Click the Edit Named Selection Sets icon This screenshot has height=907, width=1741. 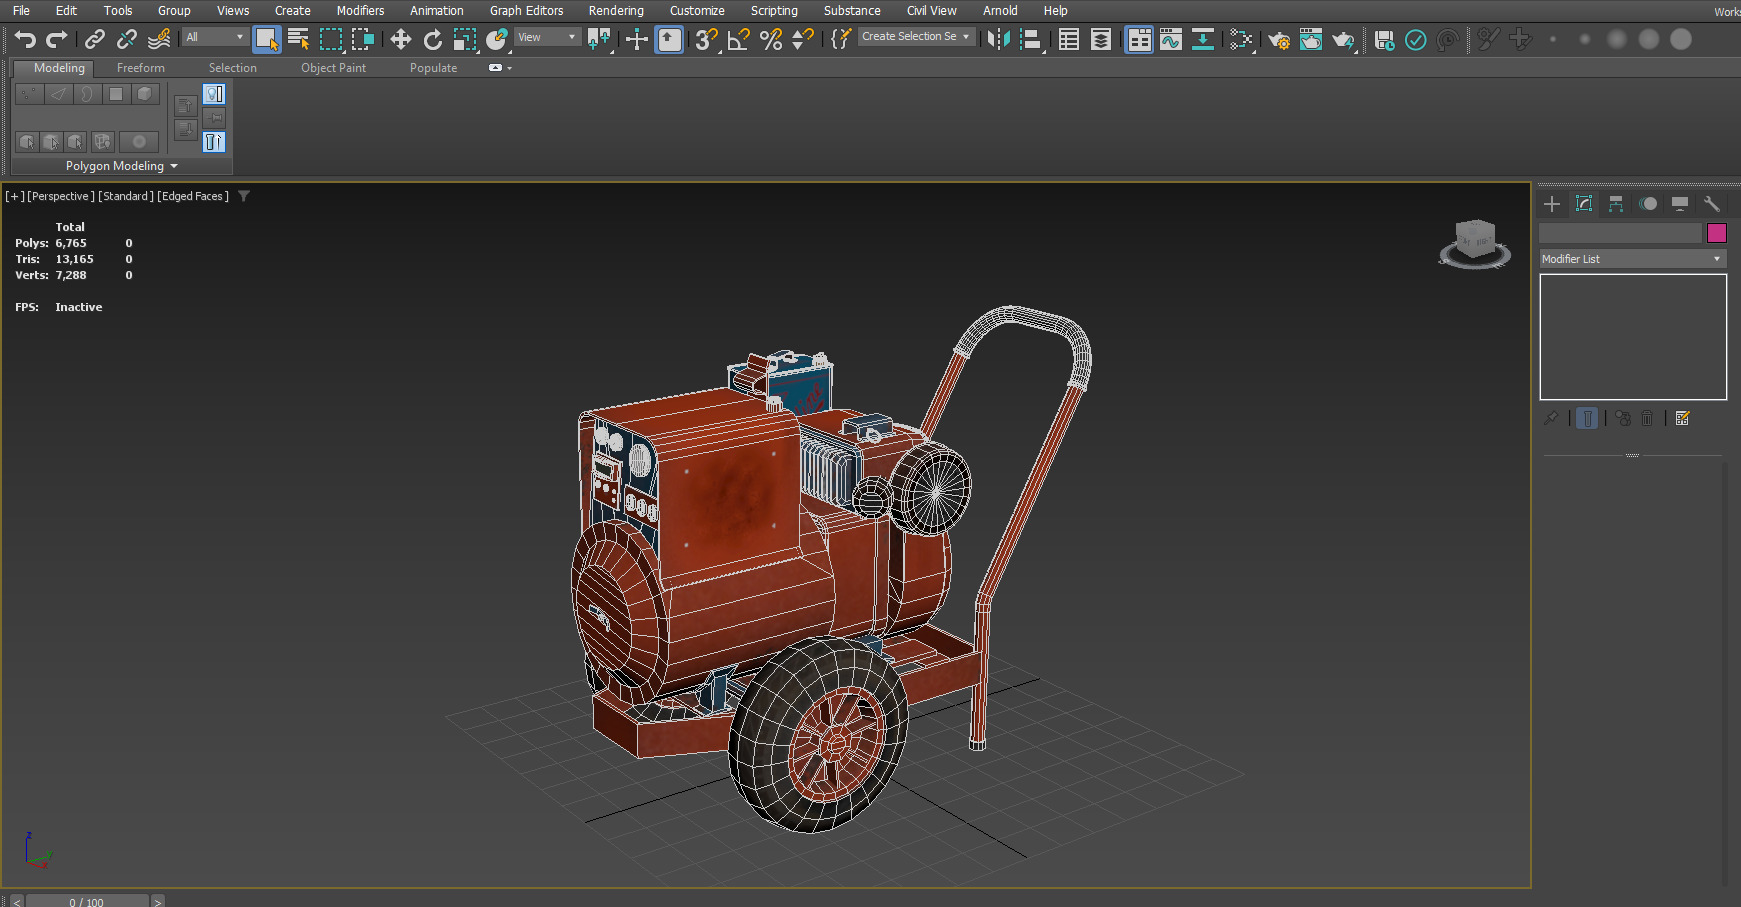pos(841,39)
